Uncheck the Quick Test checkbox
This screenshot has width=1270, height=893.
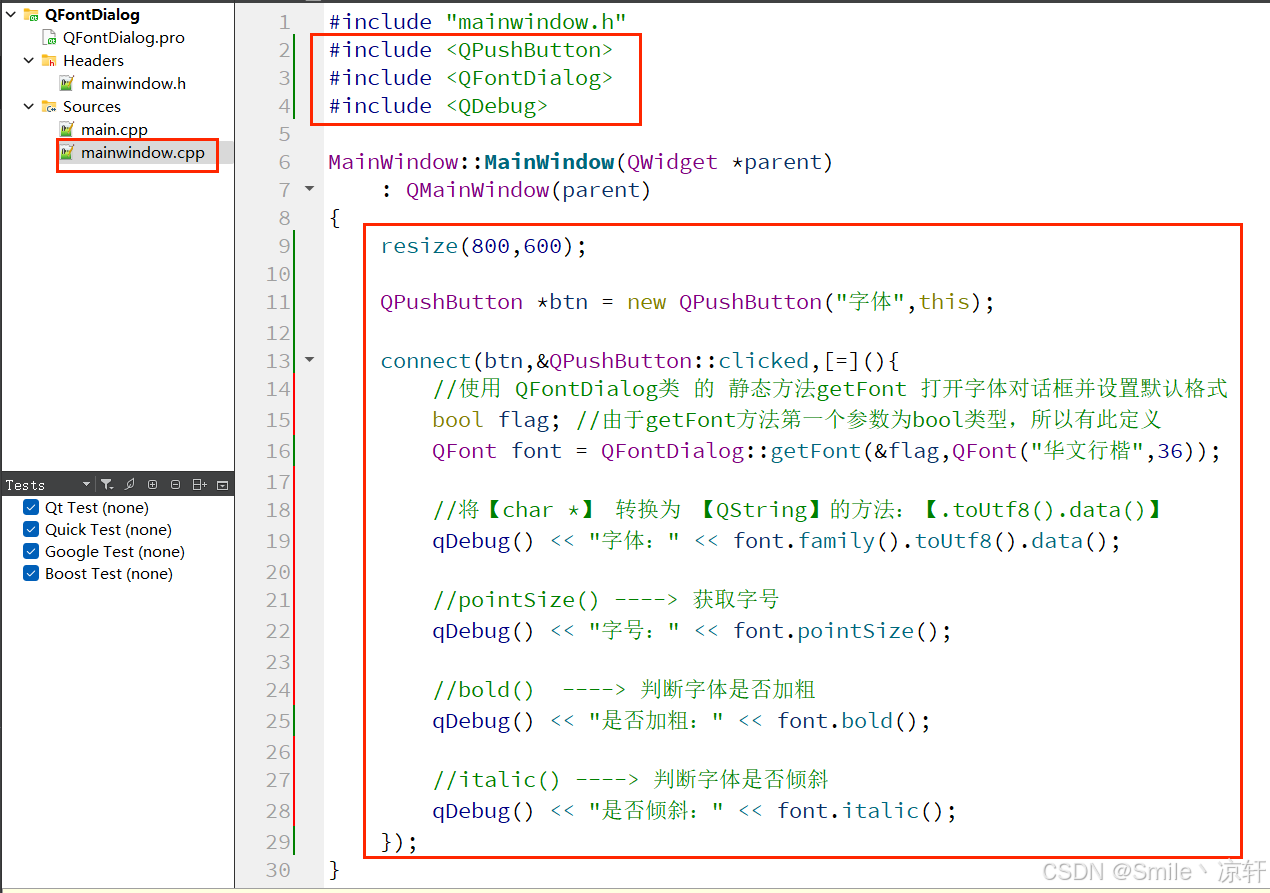point(31,530)
